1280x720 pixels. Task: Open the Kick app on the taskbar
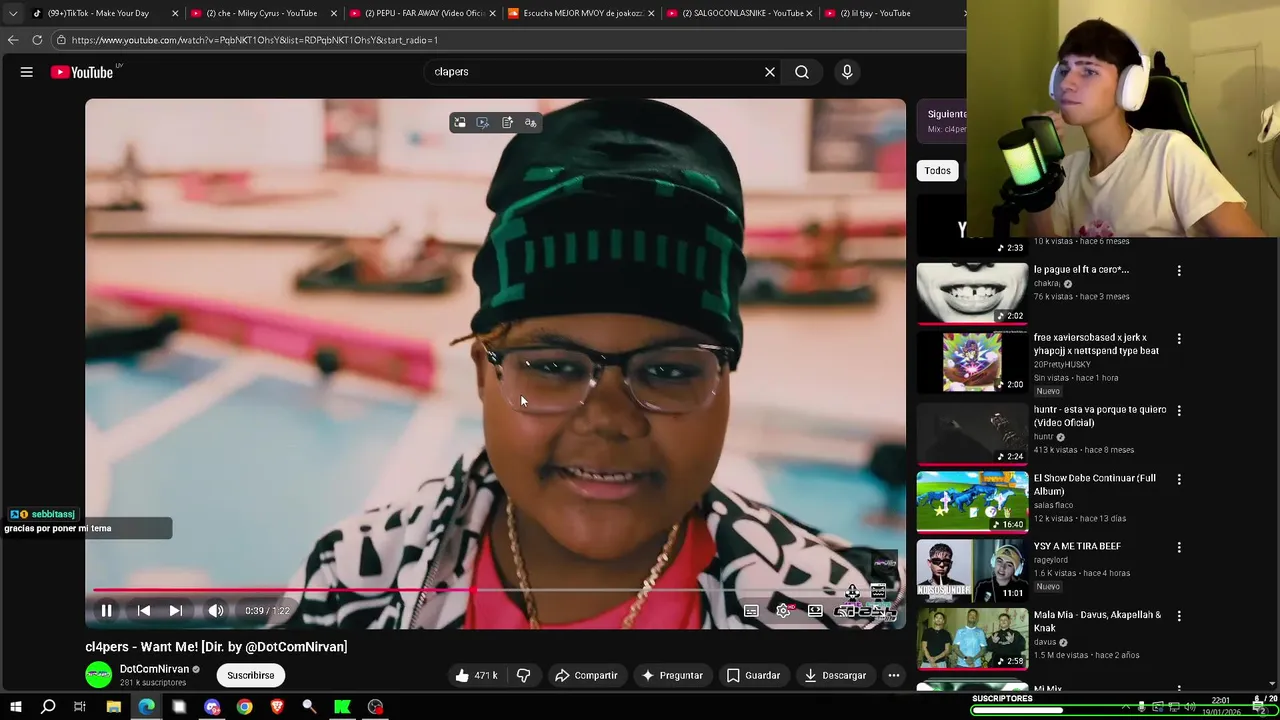(342, 707)
